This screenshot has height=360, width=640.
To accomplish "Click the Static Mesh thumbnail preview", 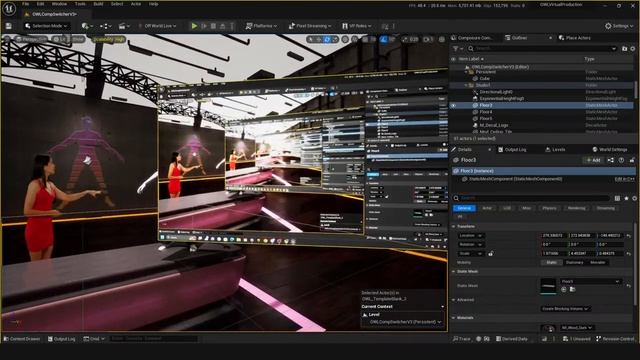I will click(x=548, y=286).
